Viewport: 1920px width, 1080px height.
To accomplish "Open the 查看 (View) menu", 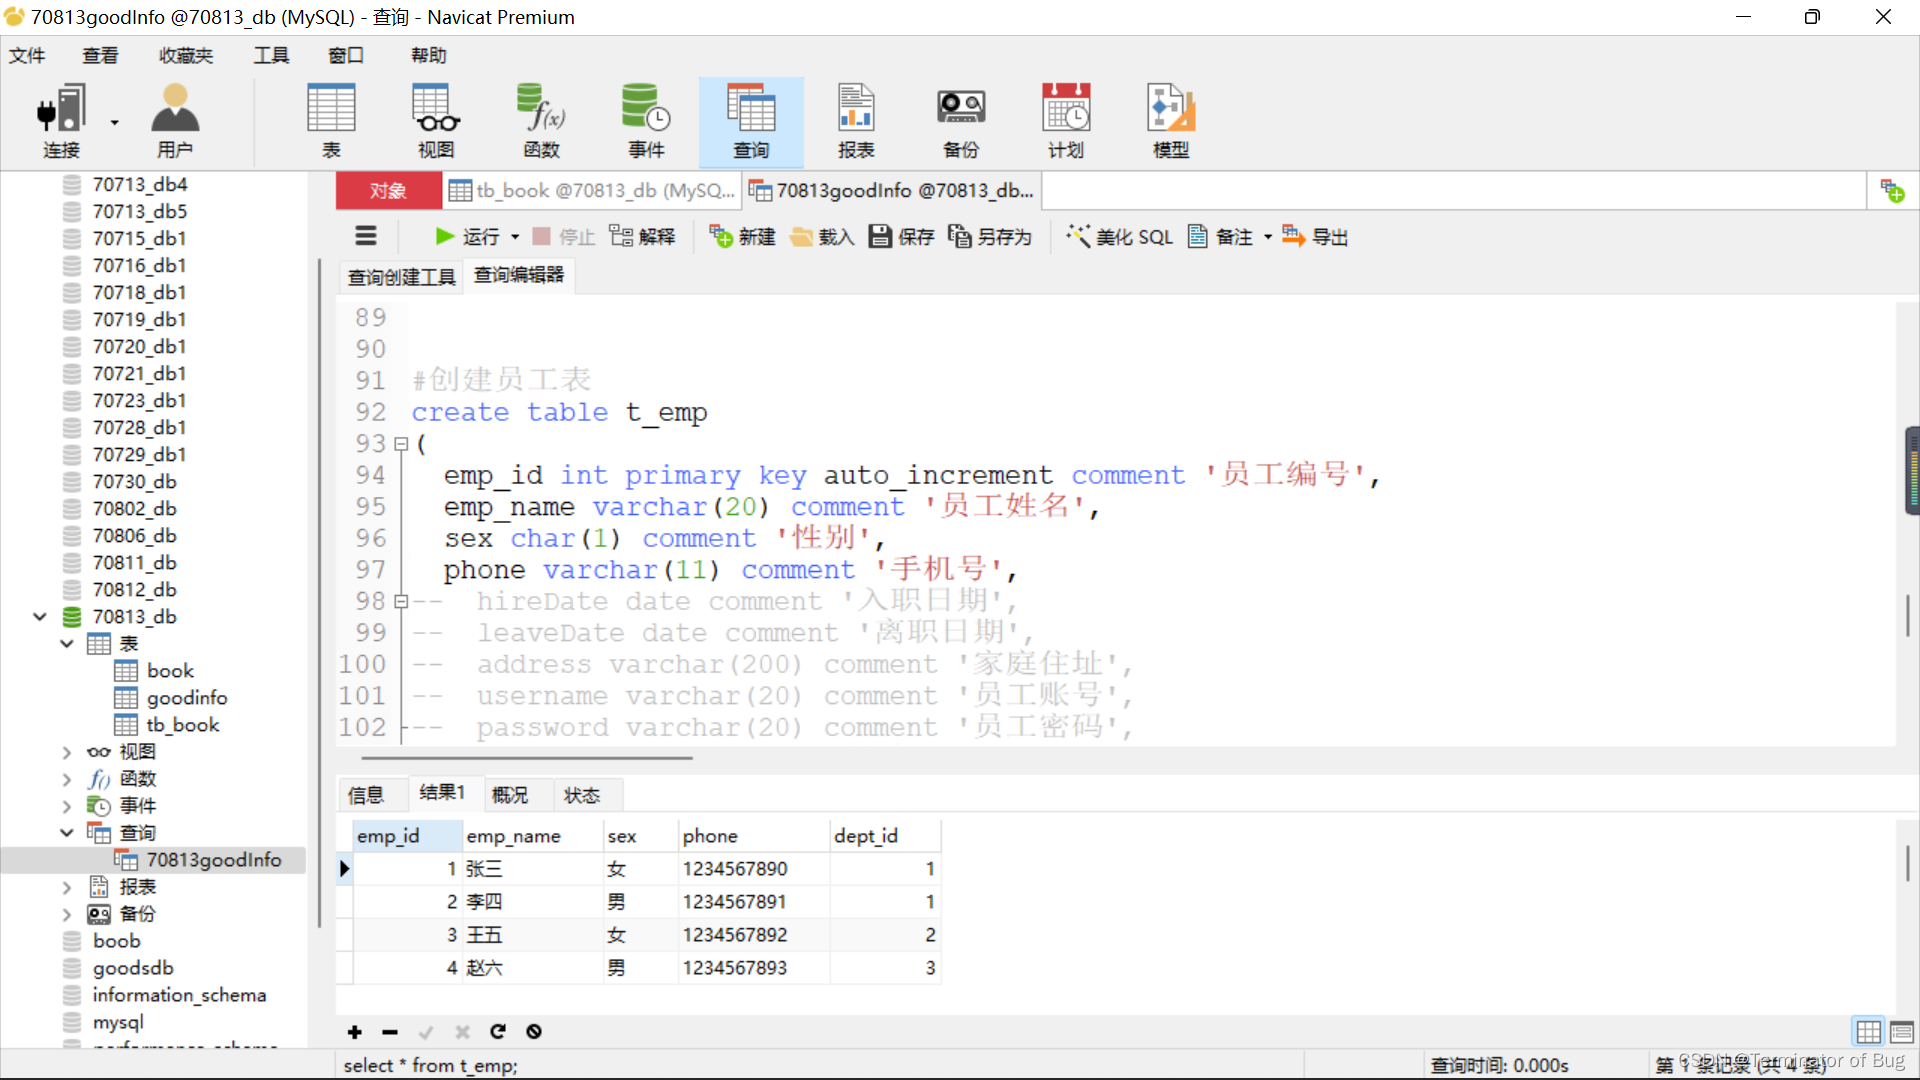I will (x=100, y=55).
